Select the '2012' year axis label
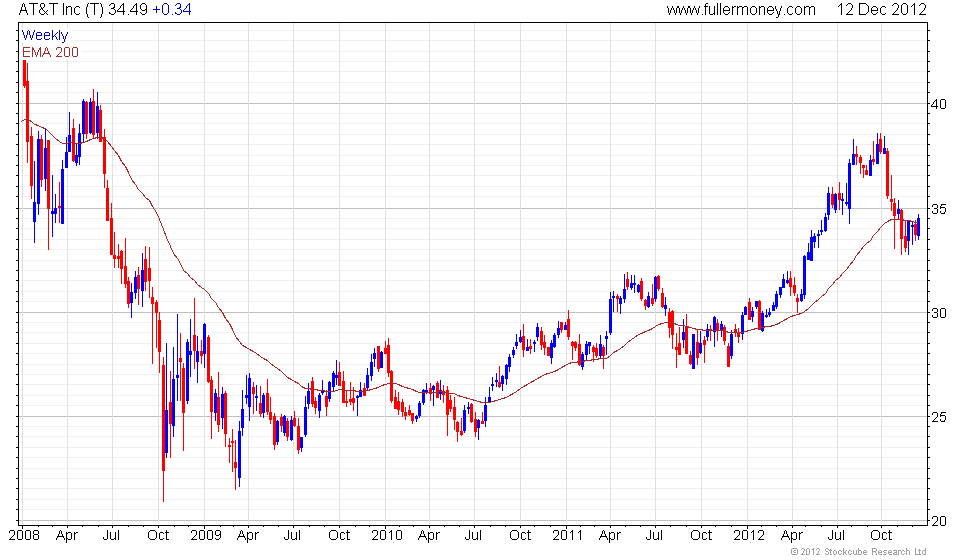Image resolution: width=980 pixels, height=560 pixels. point(749,535)
